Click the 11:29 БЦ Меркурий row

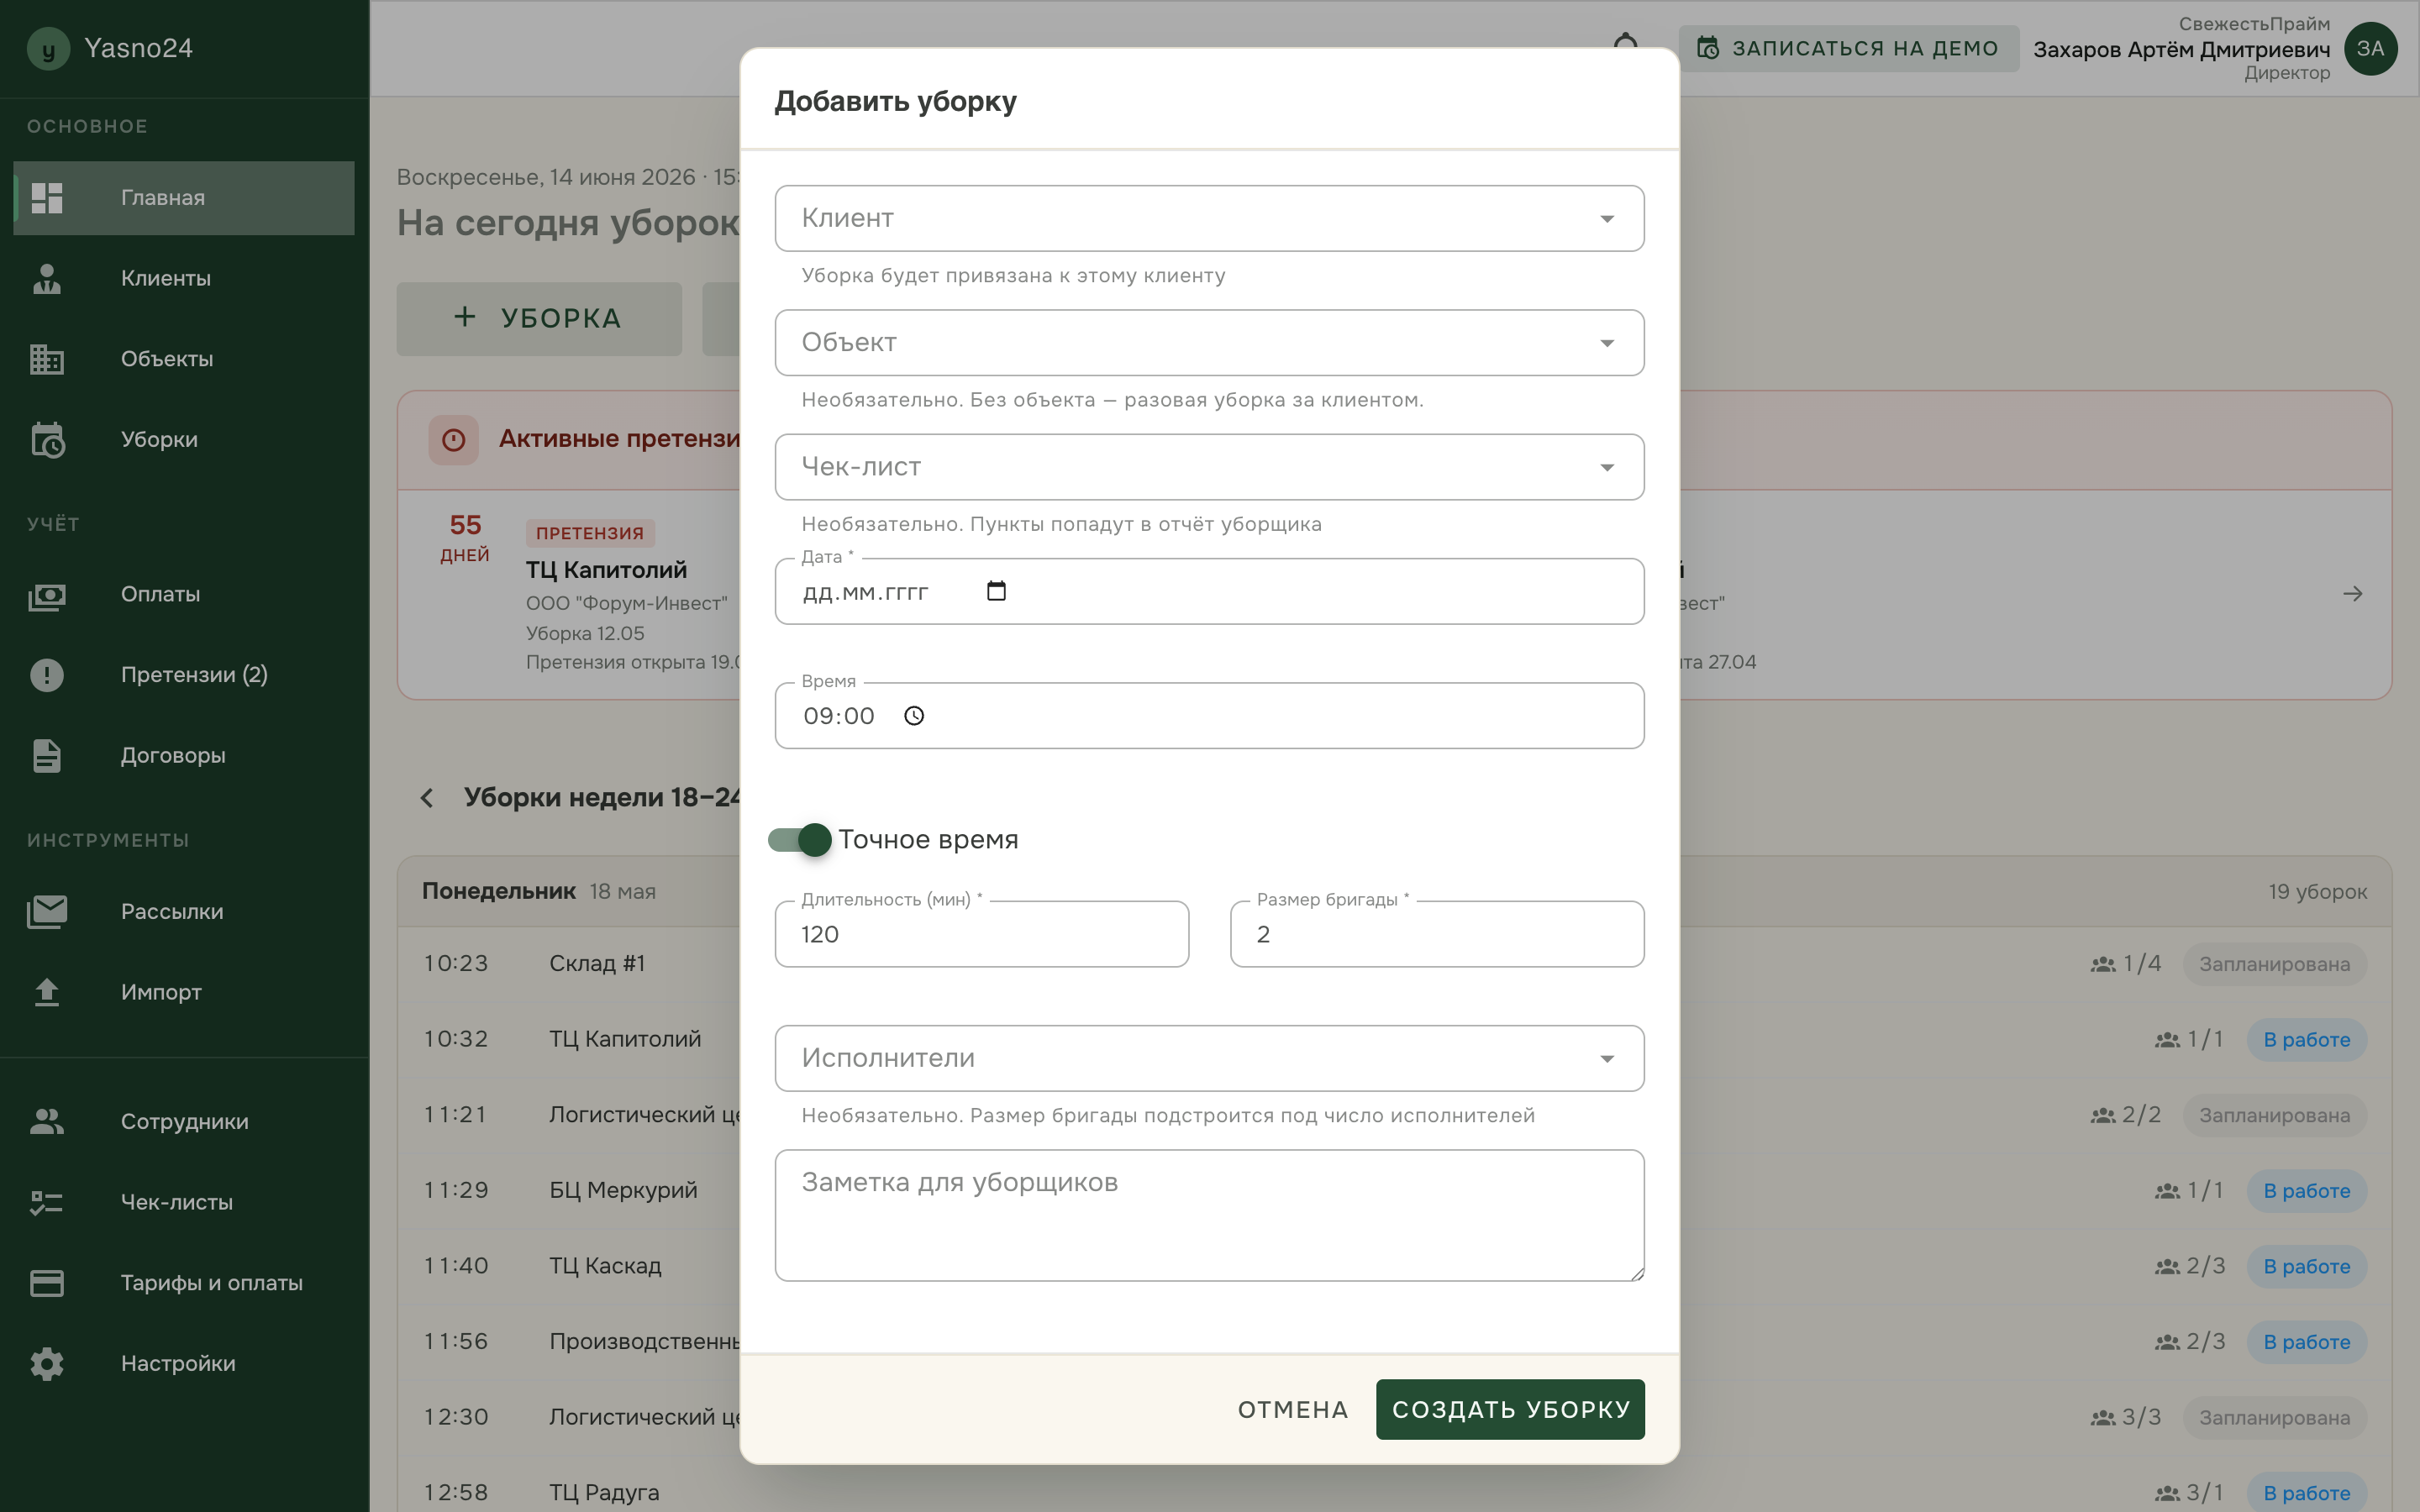click(x=1394, y=1190)
